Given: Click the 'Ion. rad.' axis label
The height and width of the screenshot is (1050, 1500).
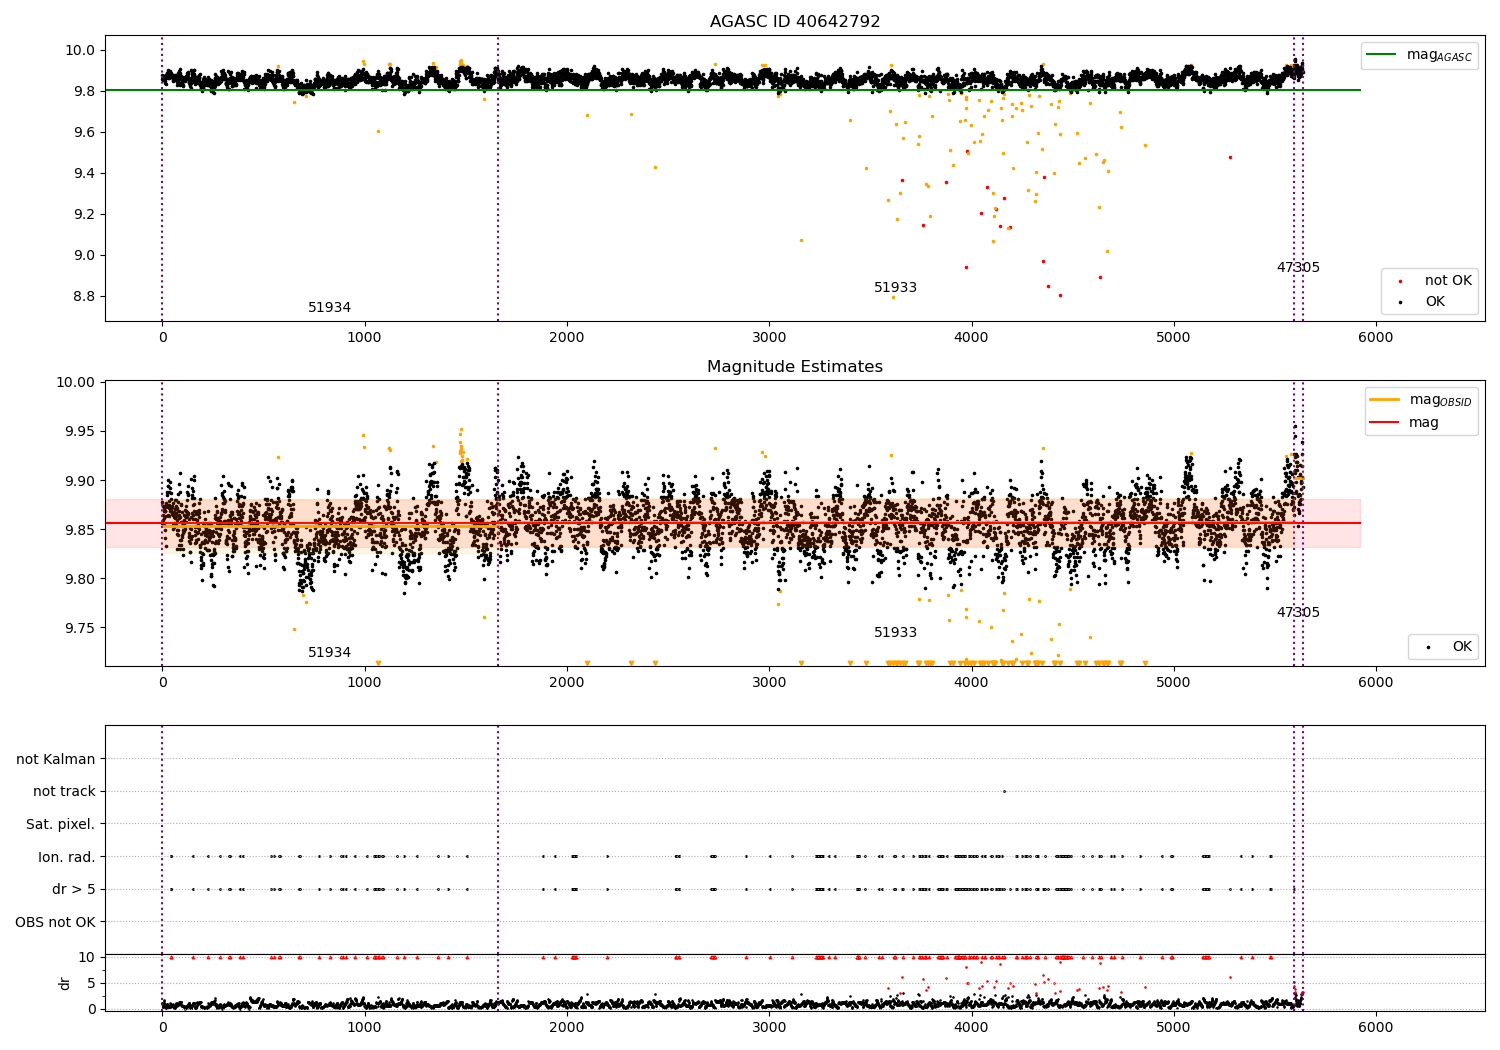Looking at the screenshot, I should click(x=67, y=857).
